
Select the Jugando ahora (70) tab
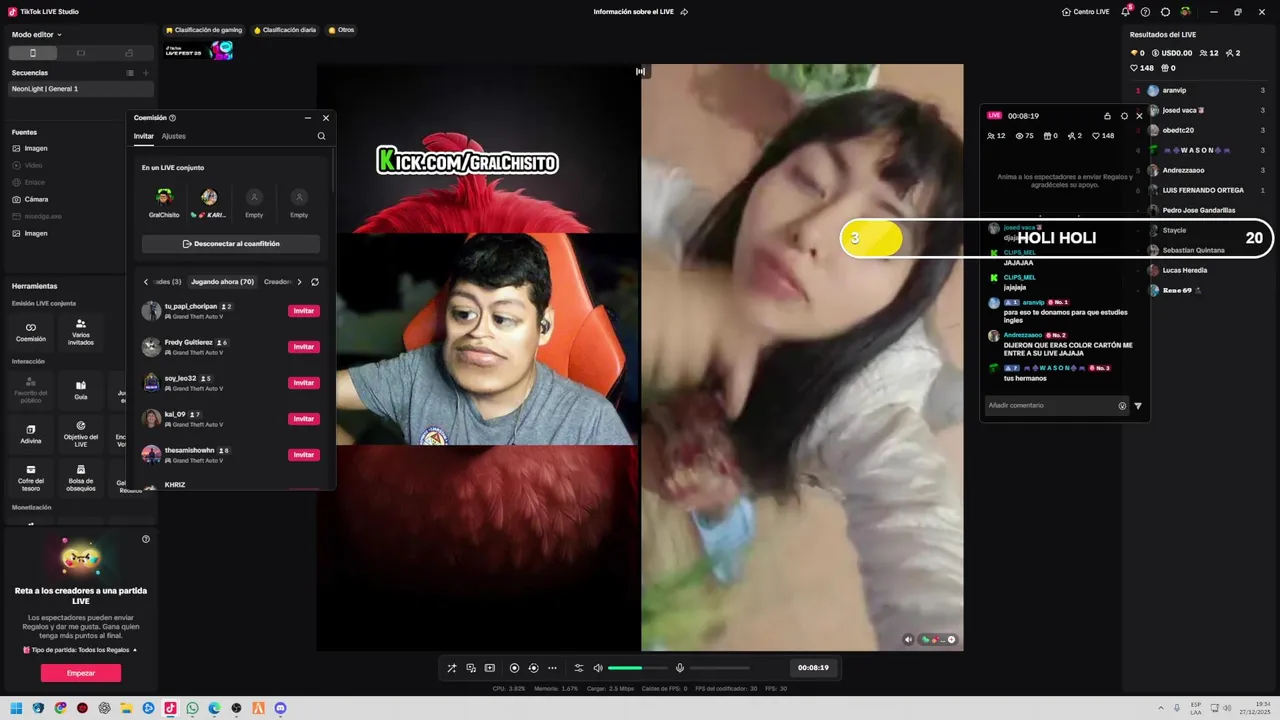pos(222,282)
